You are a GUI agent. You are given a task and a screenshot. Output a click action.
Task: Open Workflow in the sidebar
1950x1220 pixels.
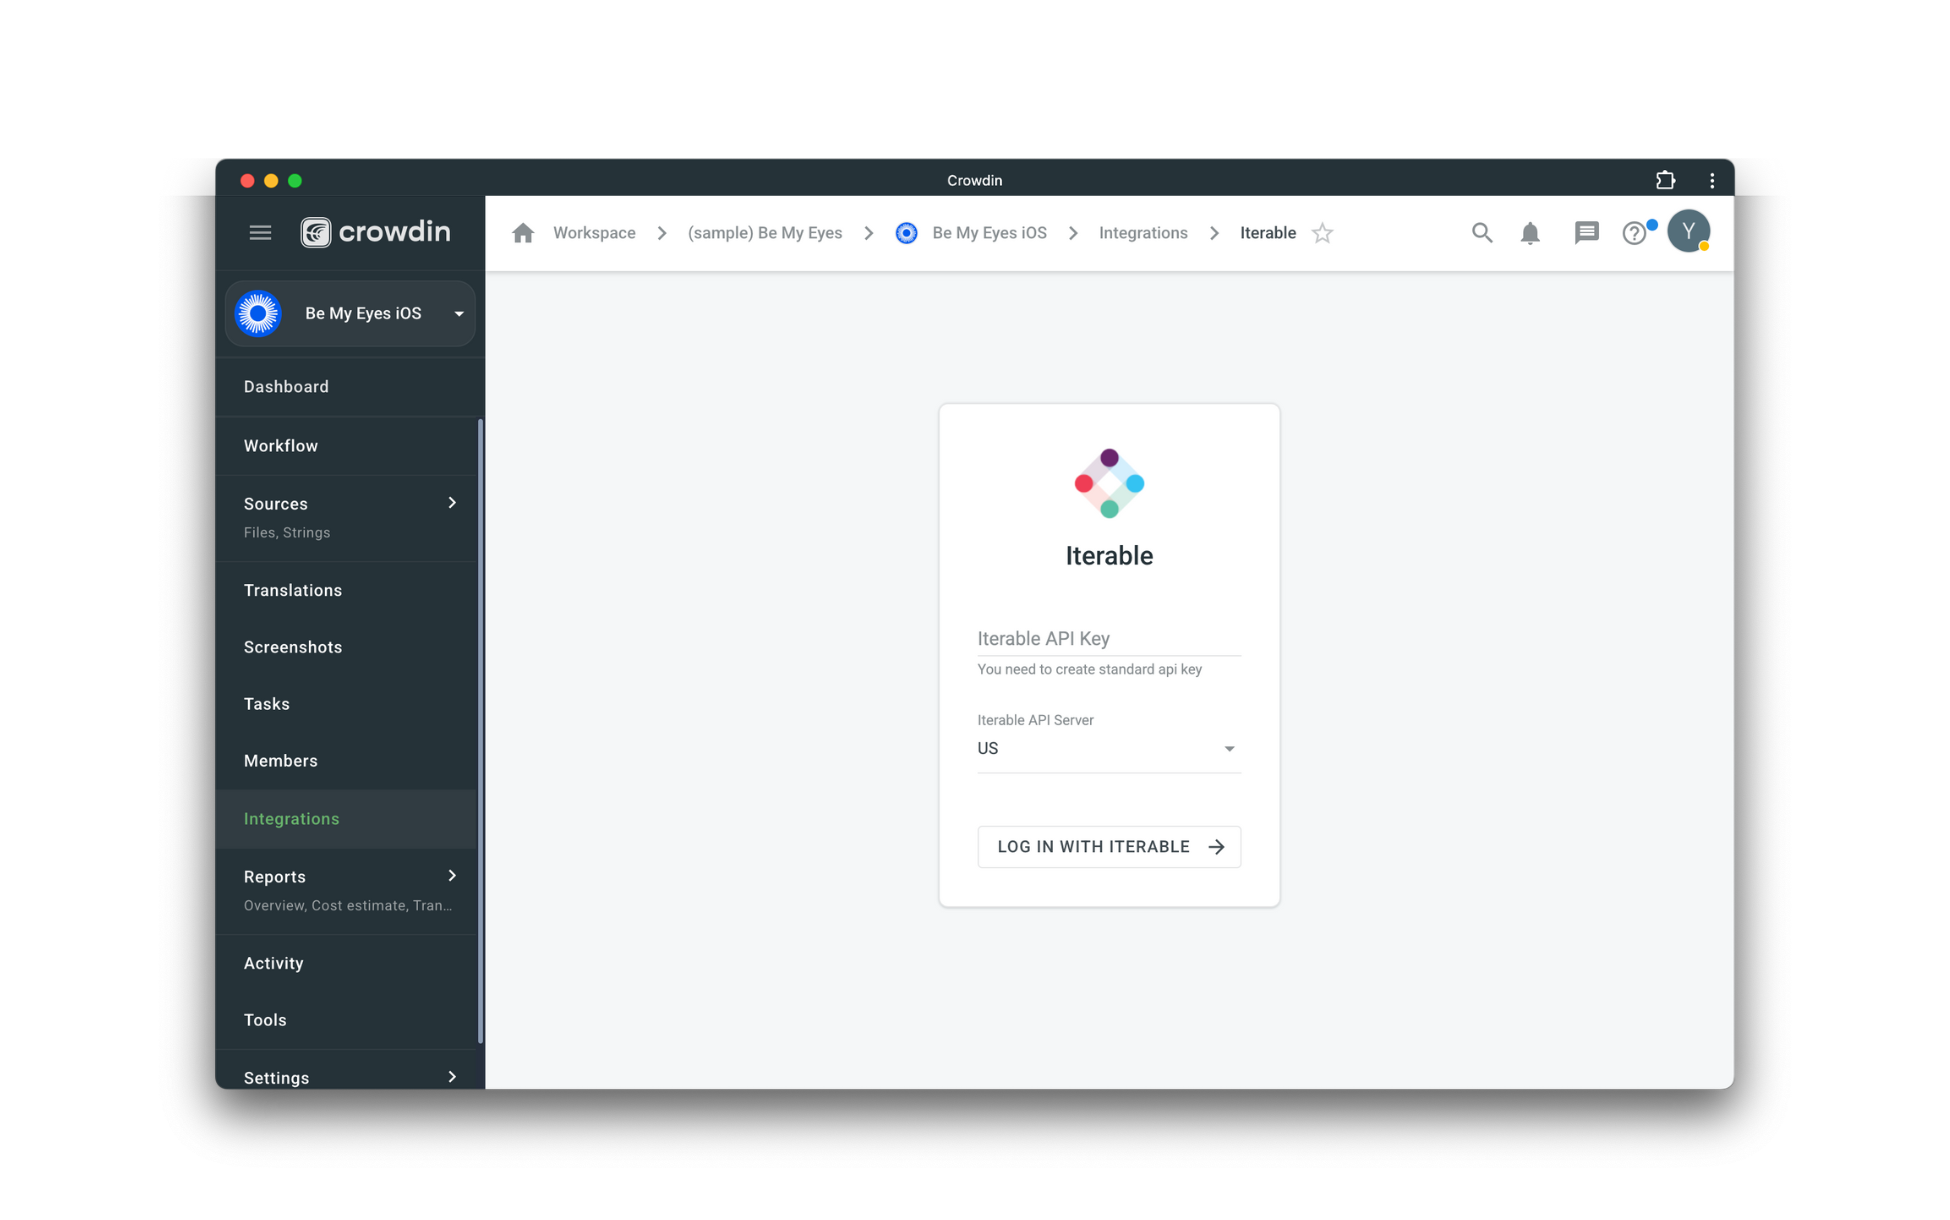346,446
